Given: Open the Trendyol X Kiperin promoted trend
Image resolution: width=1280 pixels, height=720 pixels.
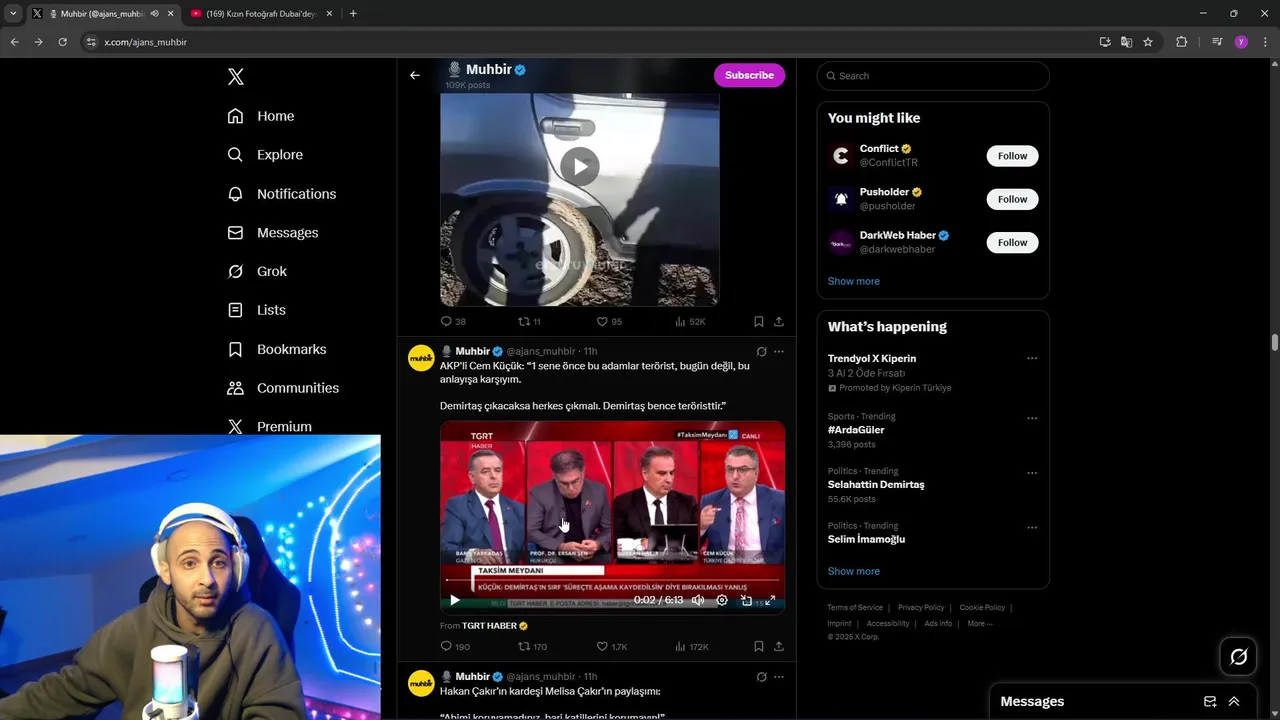Looking at the screenshot, I should pyautogui.click(x=872, y=358).
